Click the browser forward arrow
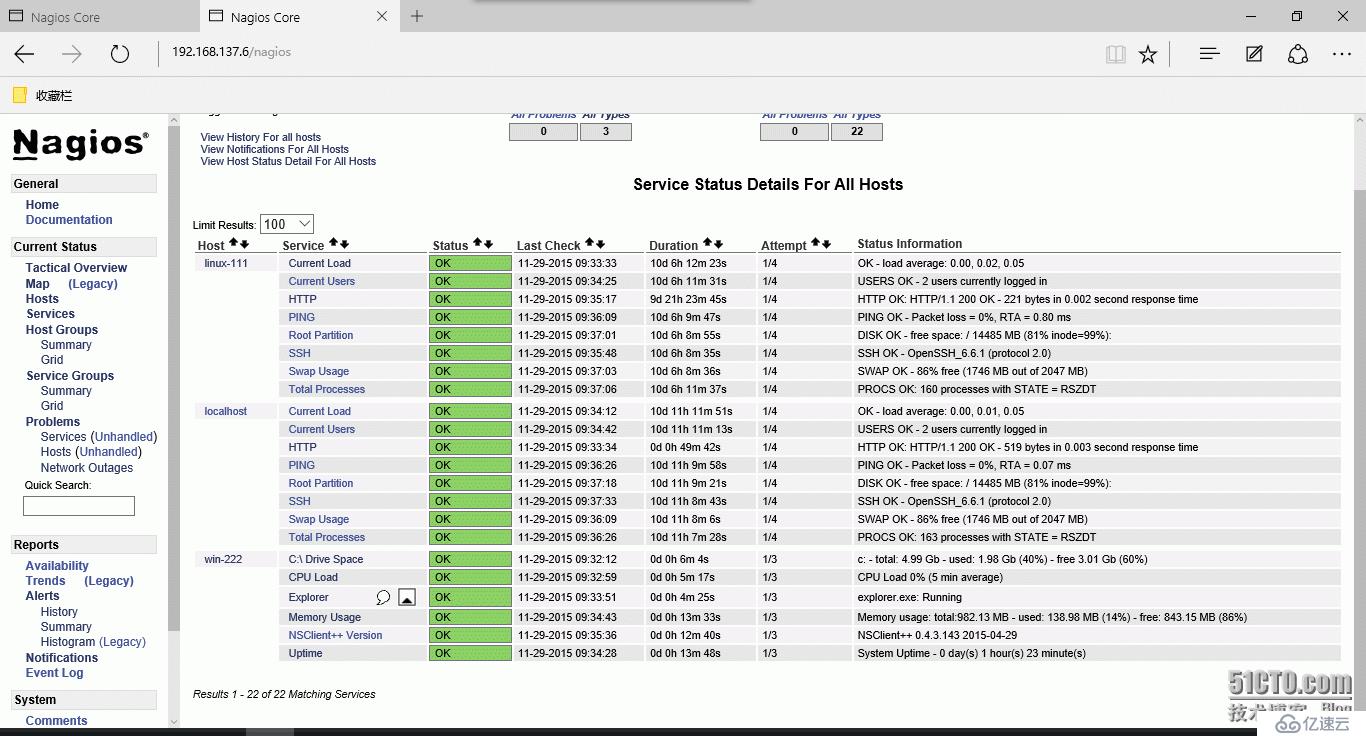Viewport: 1366px width, 736px height. point(72,54)
